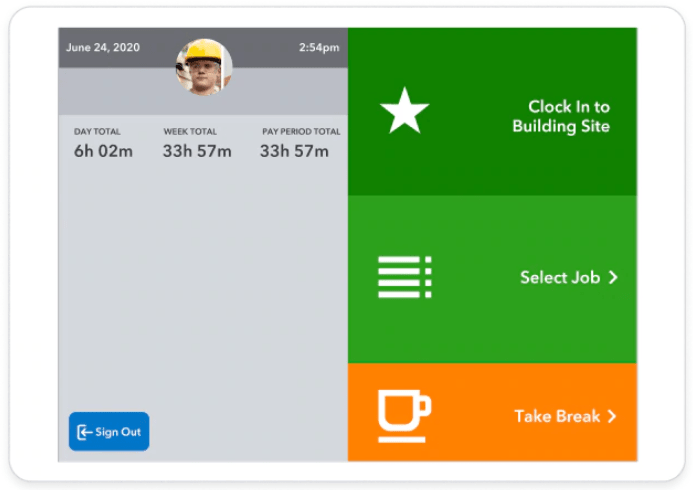This screenshot has height=490, width=693.
Task: Click the chevron next to Select Job
Action: click(613, 277)
